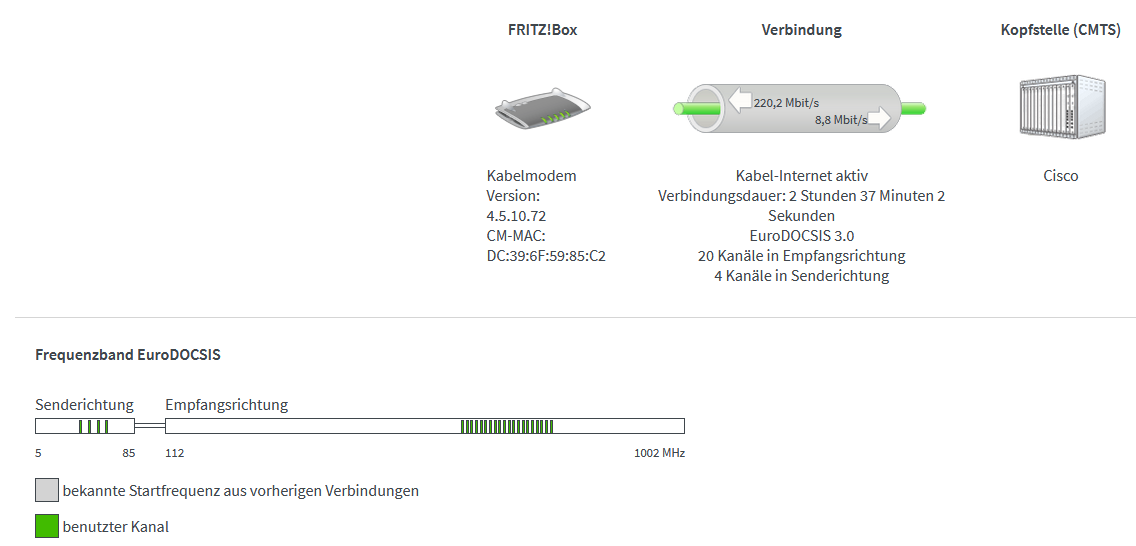The height and width of the screenshot is (546, 1136).
Task: Click the Cisco CMTS cabinet icon
Action: point(1060,106)
